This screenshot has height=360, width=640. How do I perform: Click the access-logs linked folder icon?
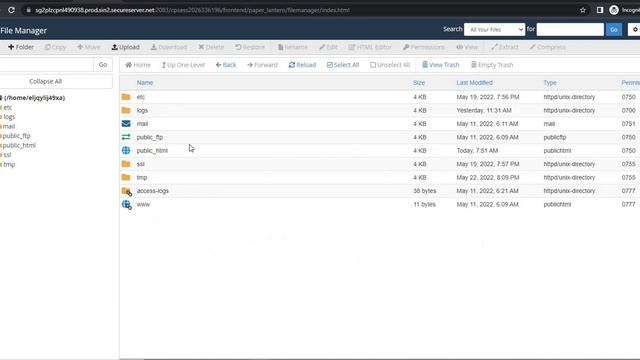[x=127, y=191]
